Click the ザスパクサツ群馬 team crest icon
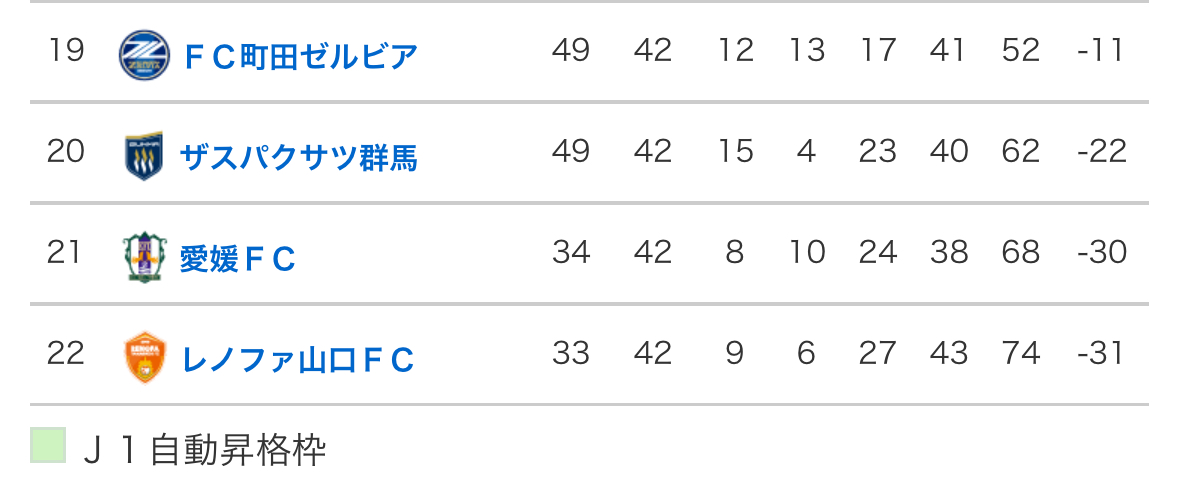Screen dimensions: 1179x486 click(x=145, y=156)
